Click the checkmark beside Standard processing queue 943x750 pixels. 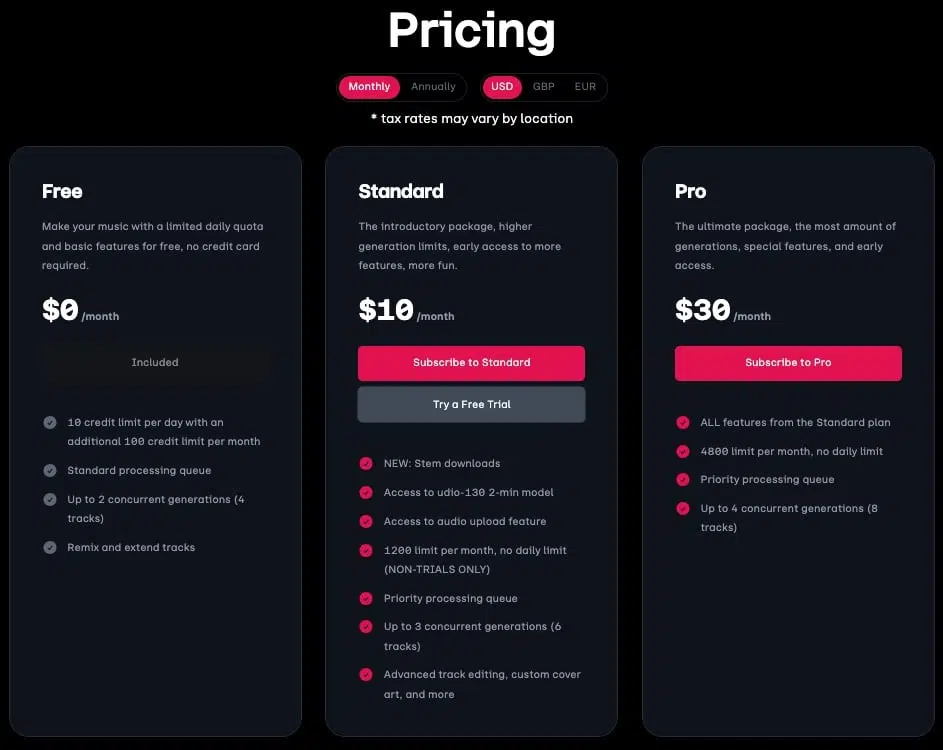(x=50, y=470)
